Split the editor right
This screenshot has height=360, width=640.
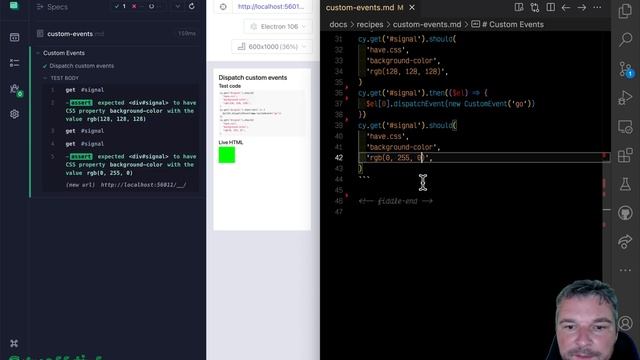(x=550, y=7)
